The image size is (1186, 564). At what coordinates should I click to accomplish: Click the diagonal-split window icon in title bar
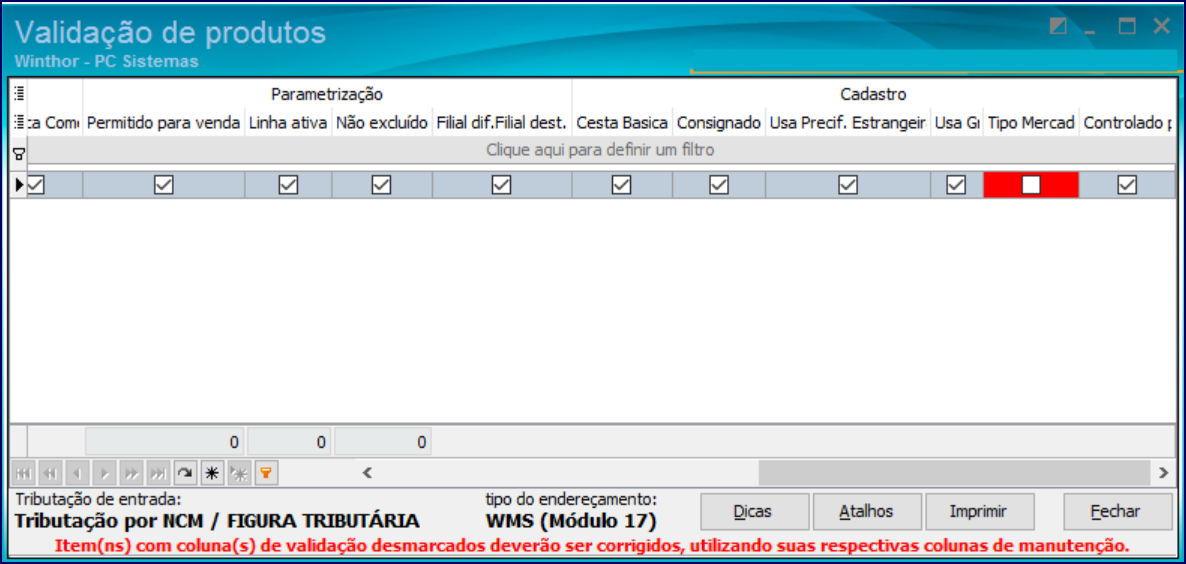click(1059, 27)
